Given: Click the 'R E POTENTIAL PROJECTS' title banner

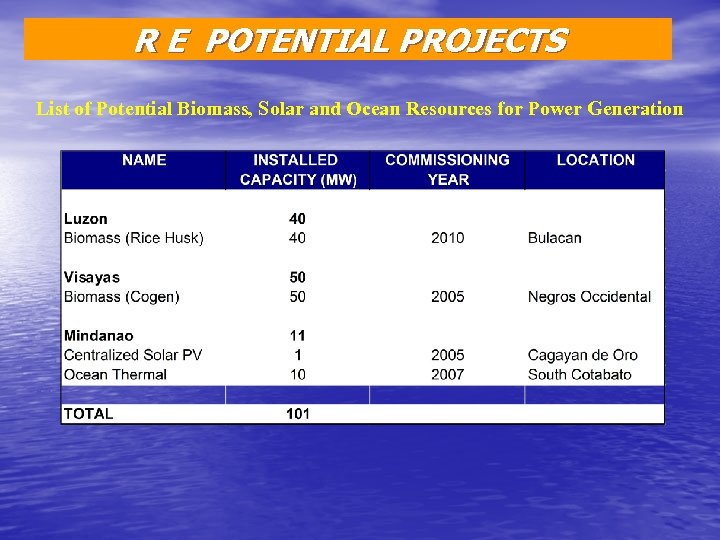Looking at the screenshot, I should tap(348, 39).
